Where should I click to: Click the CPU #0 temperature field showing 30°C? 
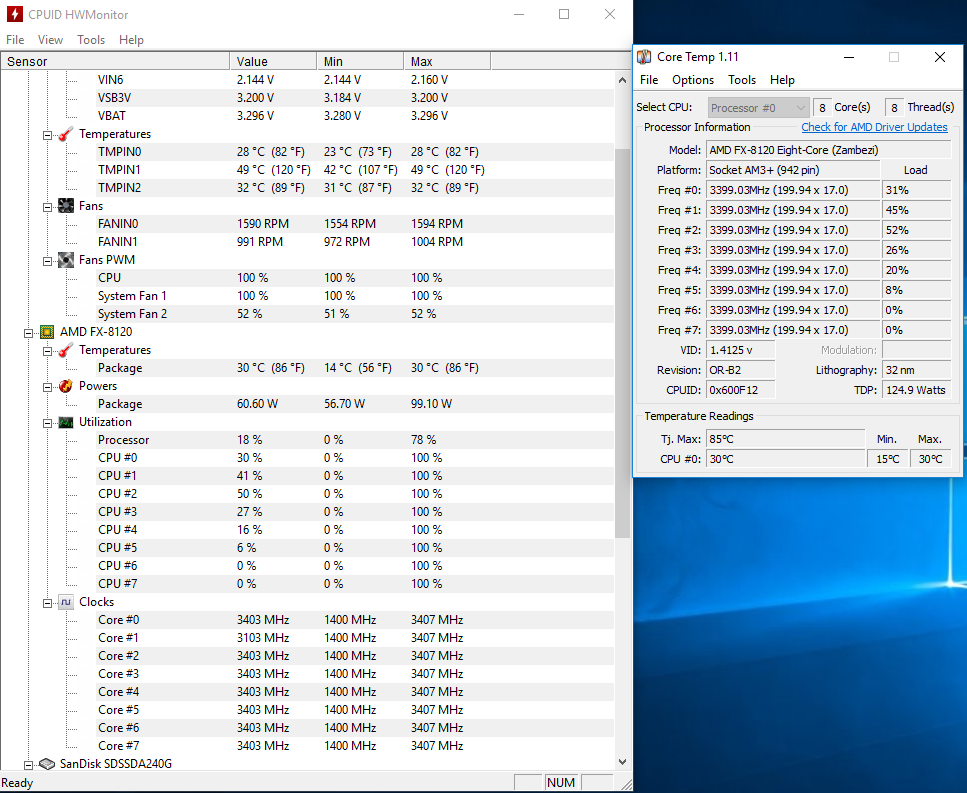click(x=785, y=459)
